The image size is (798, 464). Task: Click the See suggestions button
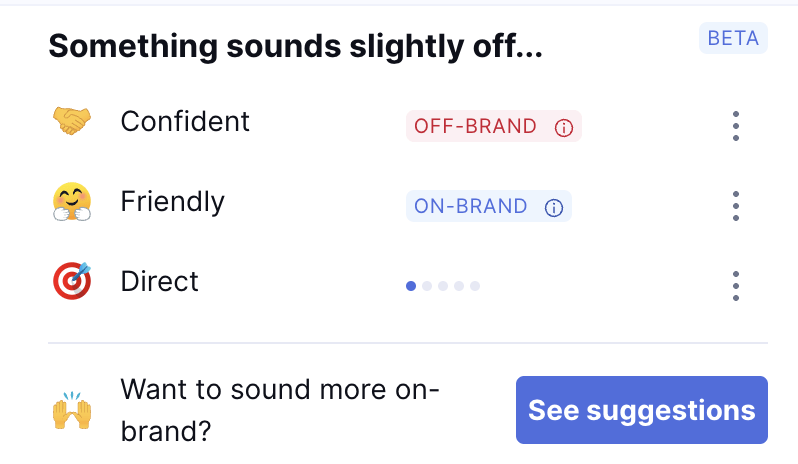(x=642, y=410)
